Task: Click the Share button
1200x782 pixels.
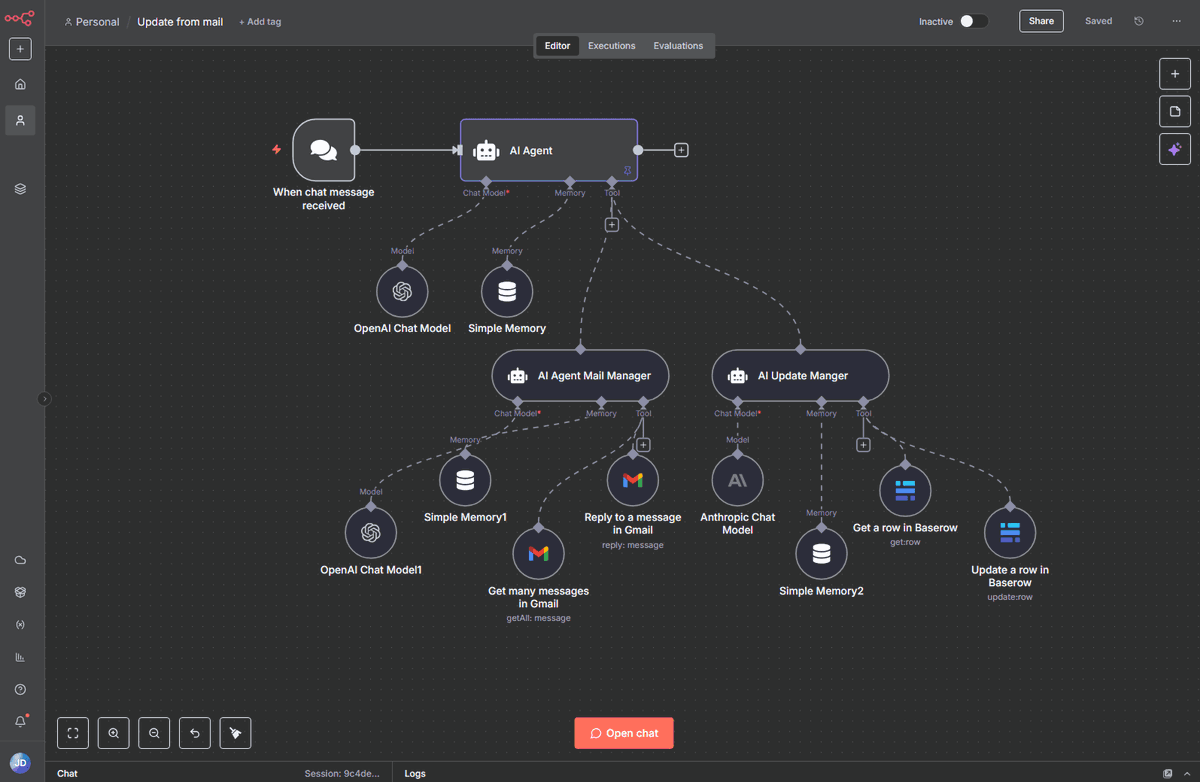Action: click(1041, 21)
